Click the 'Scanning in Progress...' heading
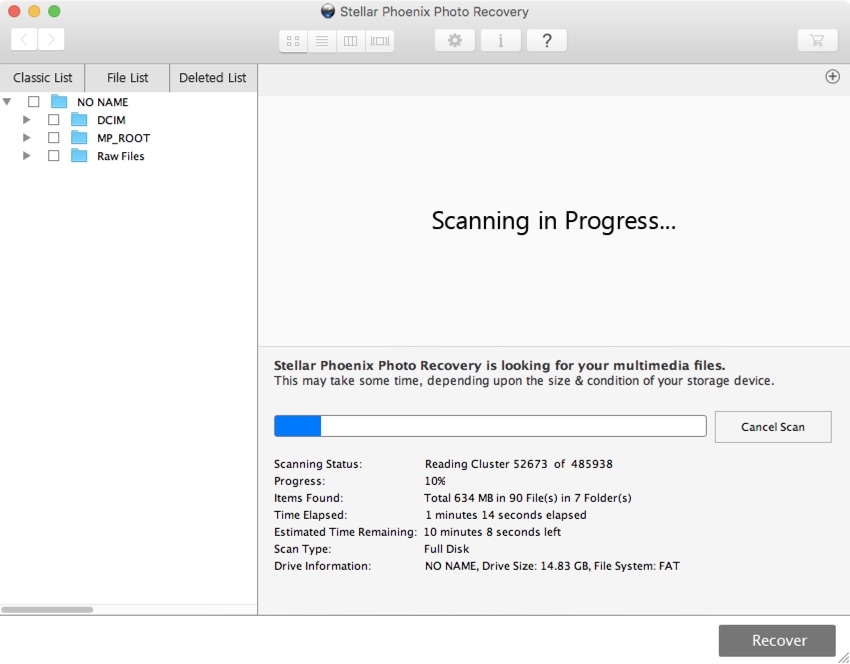 553,221
